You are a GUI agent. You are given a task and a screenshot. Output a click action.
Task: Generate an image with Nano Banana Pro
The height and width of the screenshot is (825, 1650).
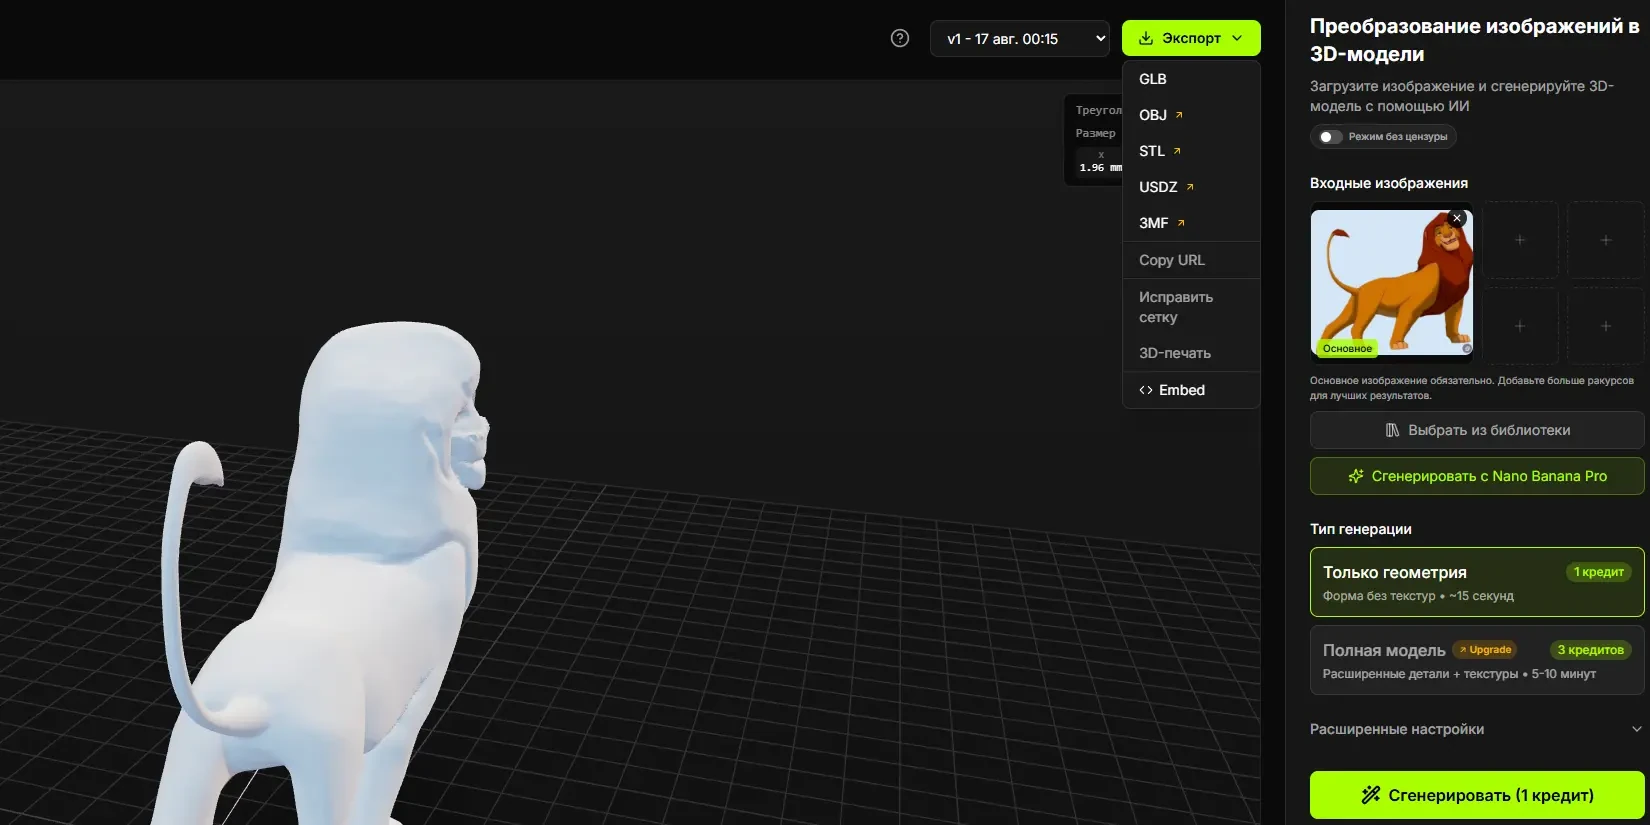(x=1477, y=476)
